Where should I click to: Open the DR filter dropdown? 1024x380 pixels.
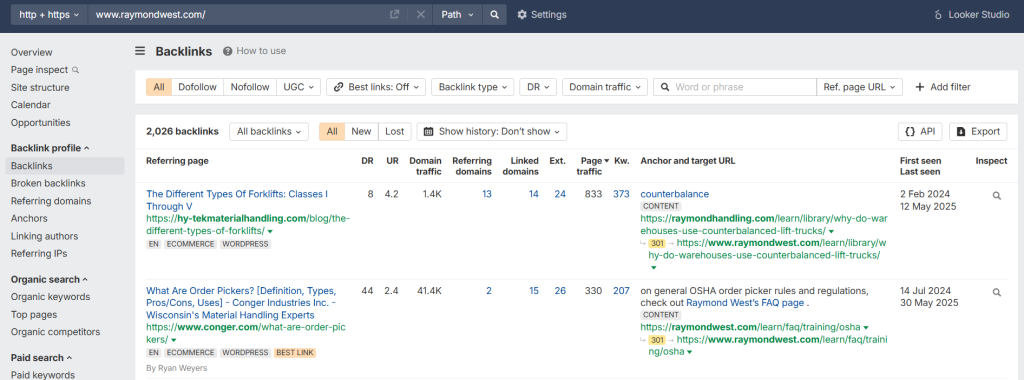[538, 87]
